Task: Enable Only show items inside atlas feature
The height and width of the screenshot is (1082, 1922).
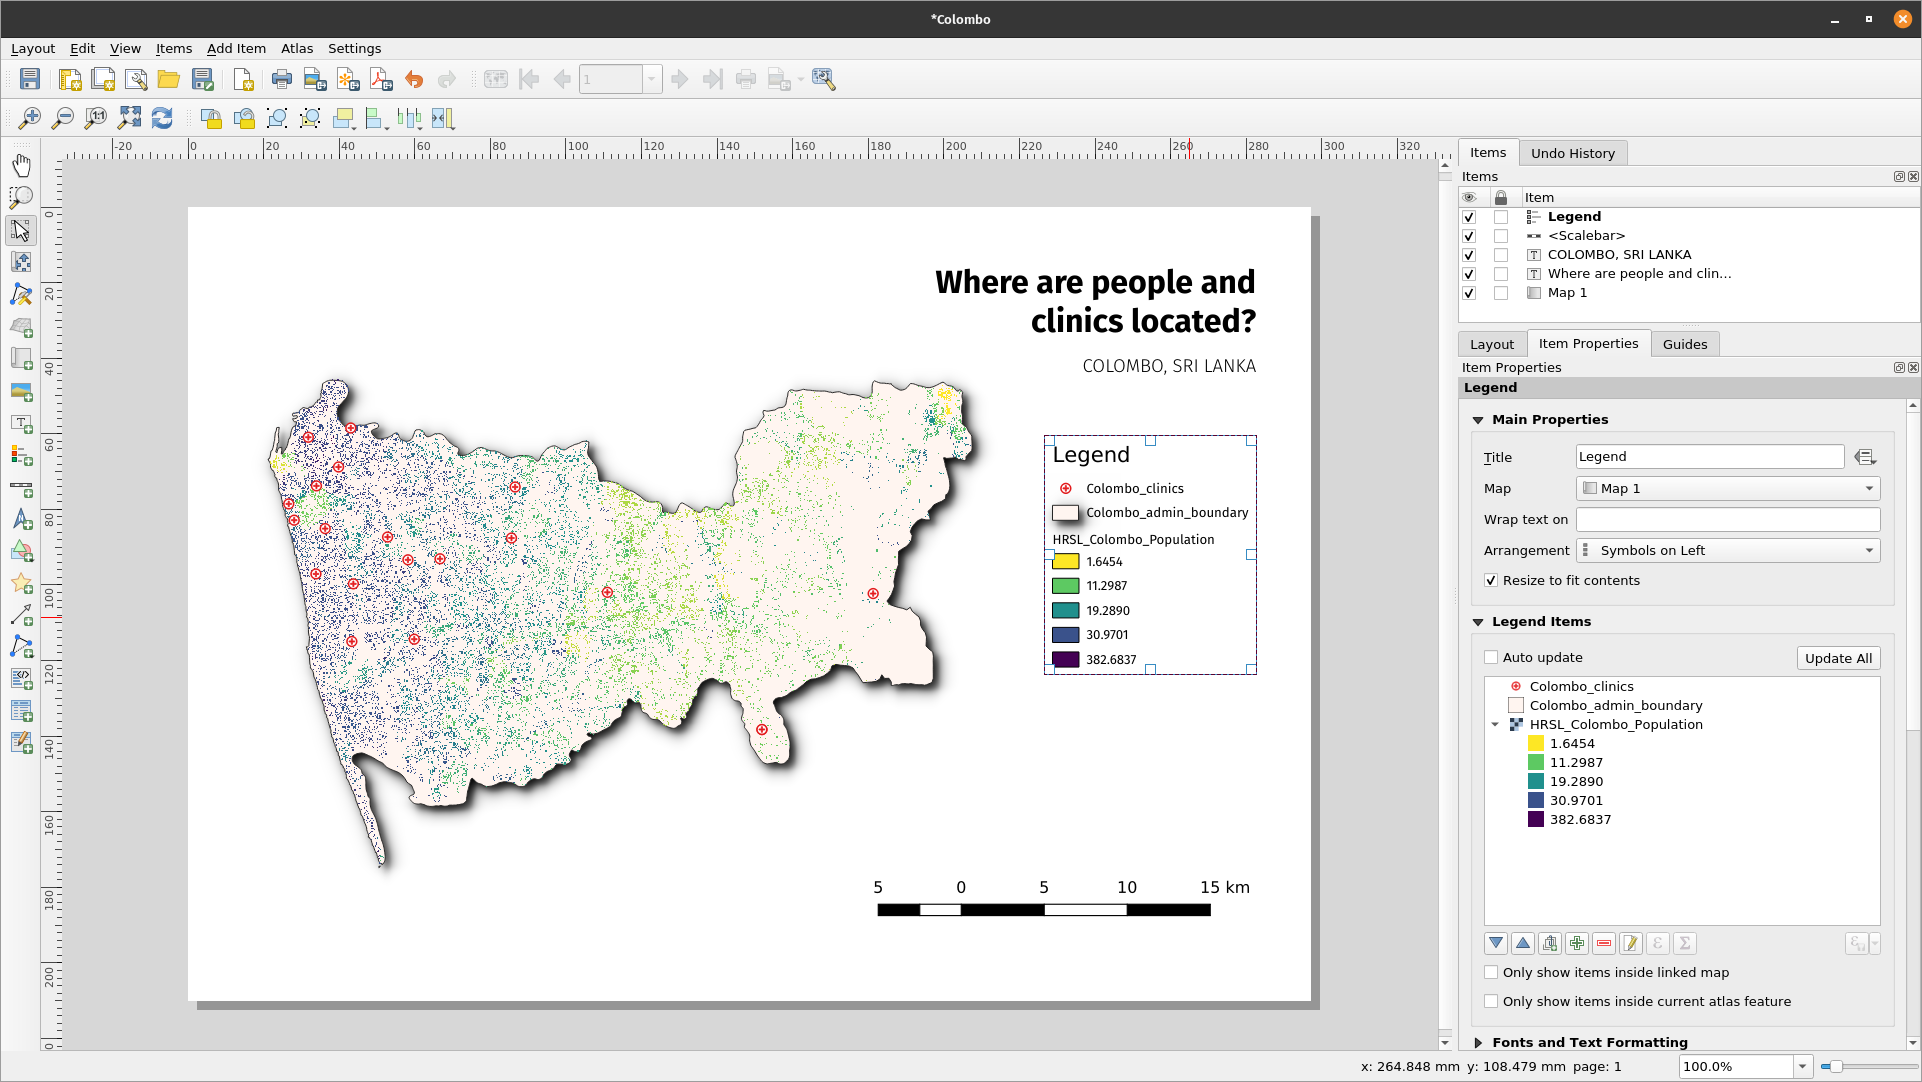Action: (x=1491, y=1001)
